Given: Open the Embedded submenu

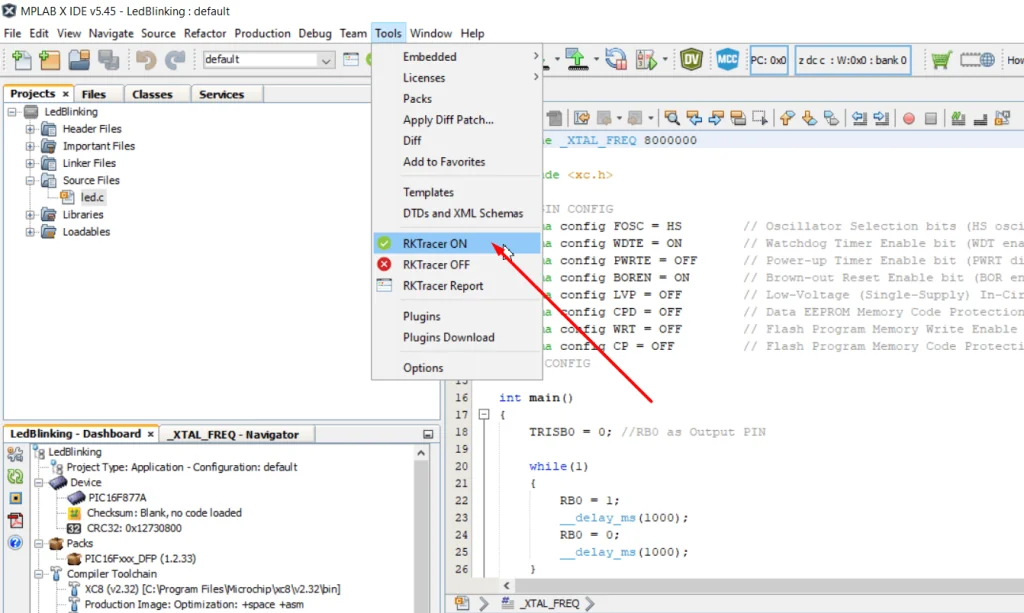Looking at the screenshot, I should click(457, 57).
